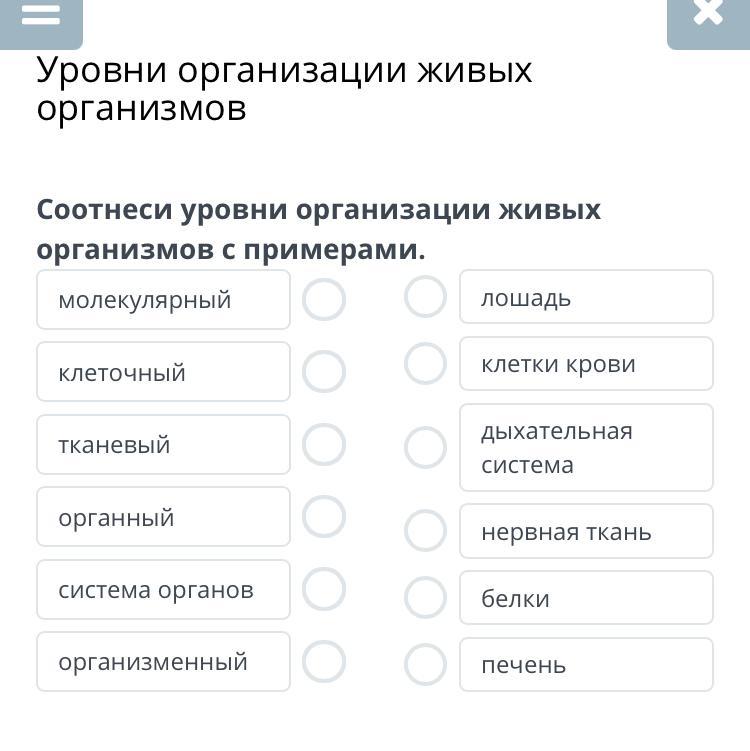The height and width of the screenshot is (751, 750).
Task: Select the radio circle next to клеточный
Action: (324, 372)
